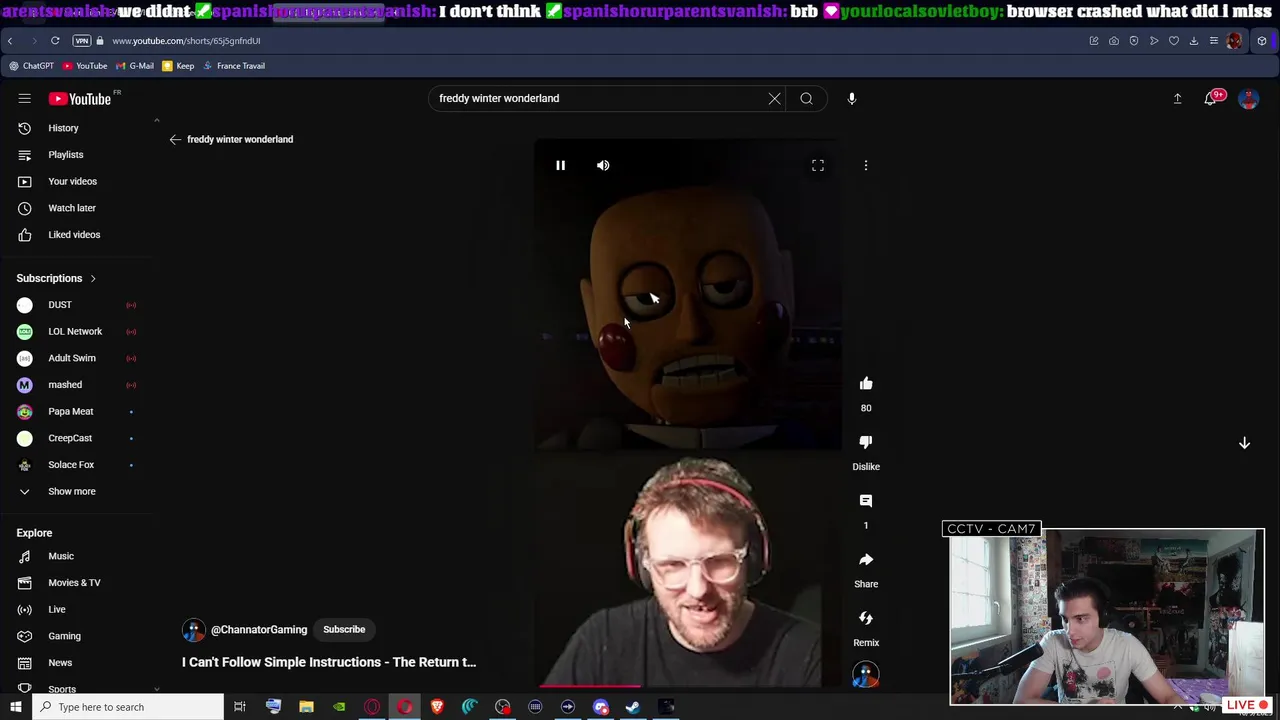Go back with the browser back arrow
Image resolution: width=1280 pixels, height=720 pixels.
(x=10, y=41)
